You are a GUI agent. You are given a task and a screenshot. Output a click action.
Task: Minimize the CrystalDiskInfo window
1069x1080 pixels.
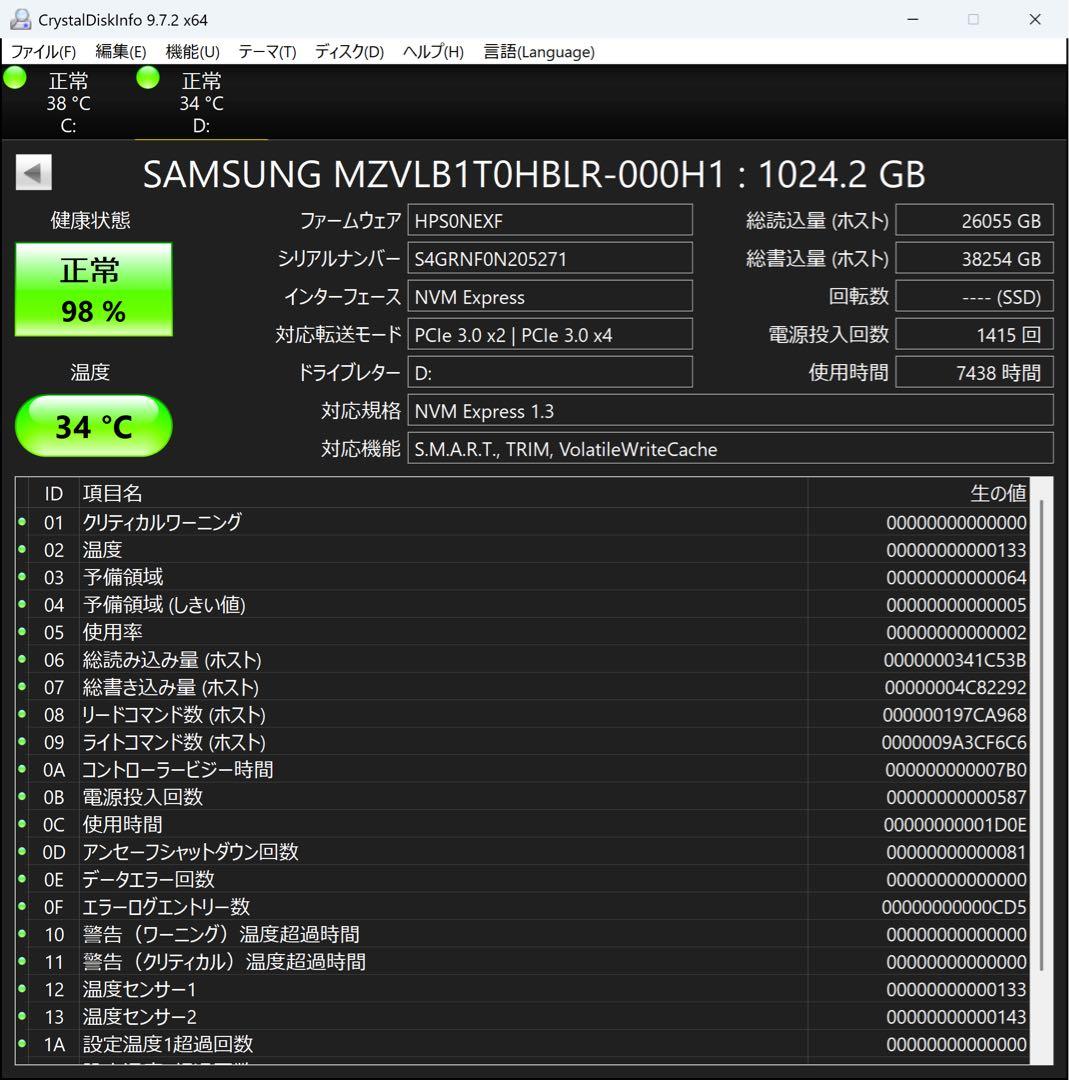pyautogui.click(x=913, y=19)
